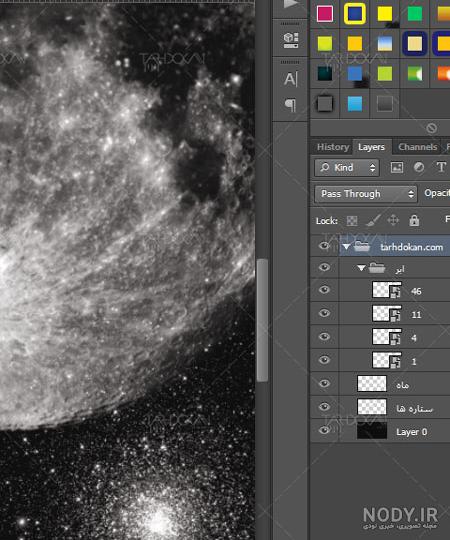
Task: Select the ستاره ها layer name
Action: (x=414, y=408)
